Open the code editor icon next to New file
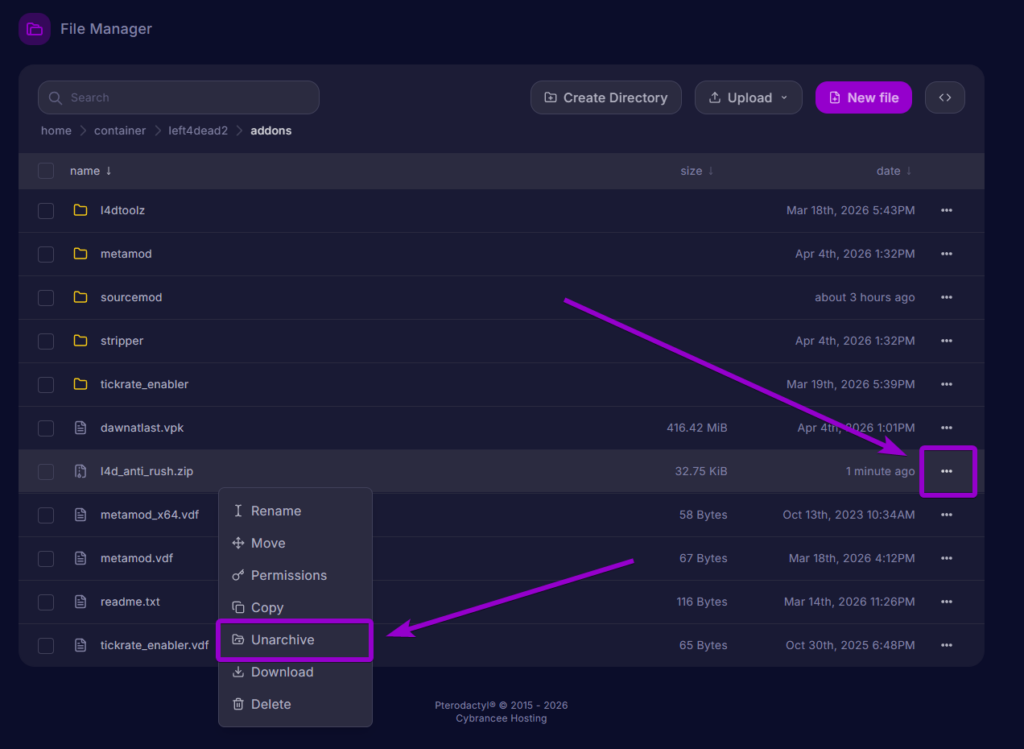This screenshot has height=749, width=1024. tap(944, 97)
